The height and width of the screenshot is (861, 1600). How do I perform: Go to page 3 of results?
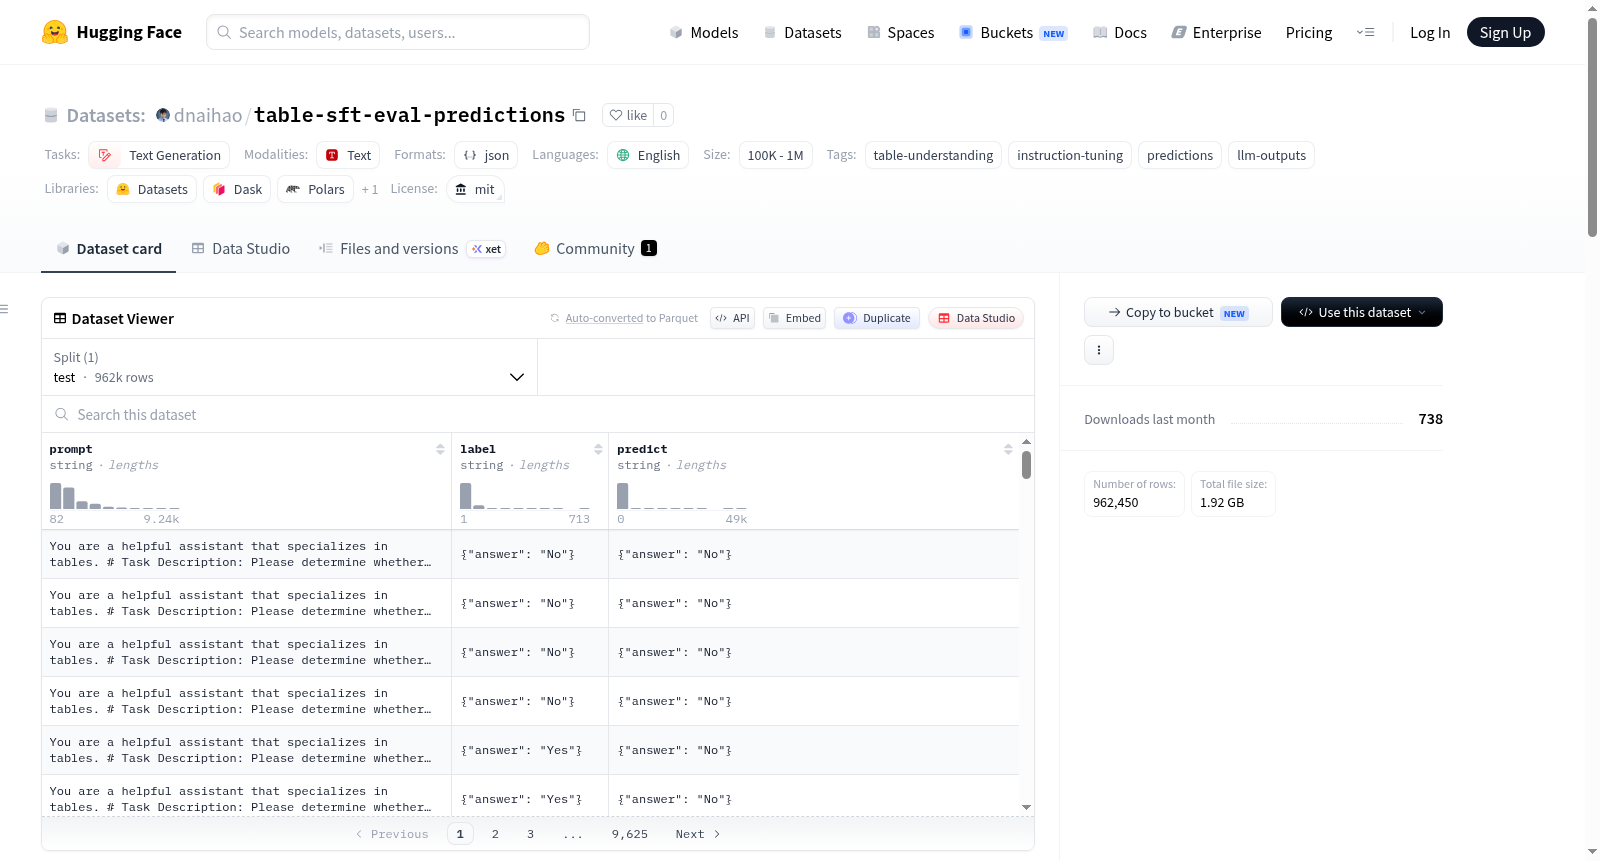click(x=530, y=834)
